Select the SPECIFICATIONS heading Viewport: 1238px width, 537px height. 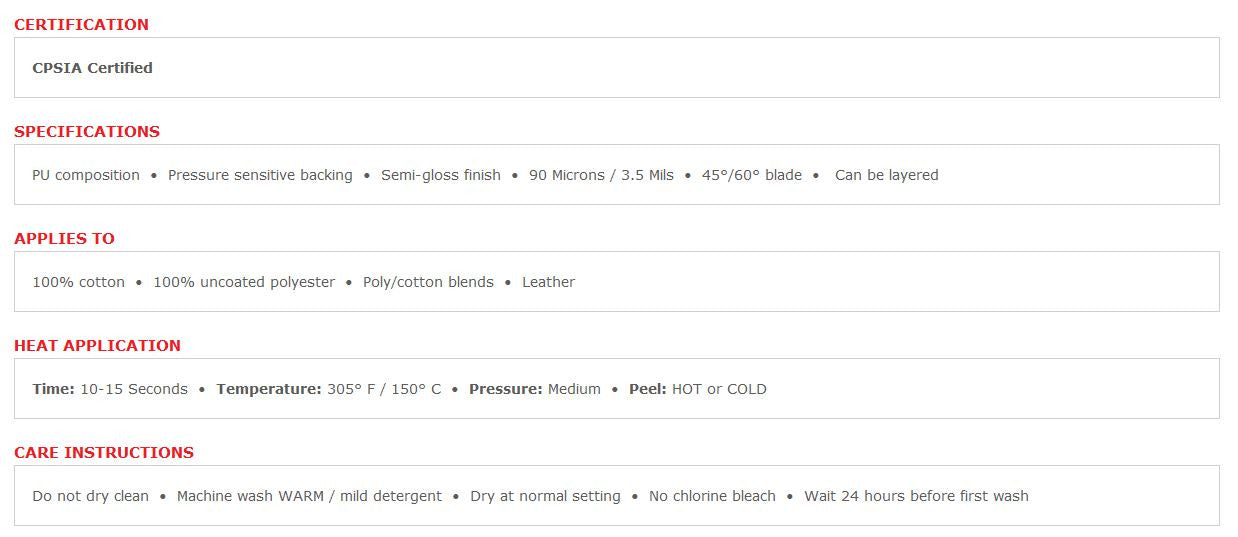tap(87, 131)
